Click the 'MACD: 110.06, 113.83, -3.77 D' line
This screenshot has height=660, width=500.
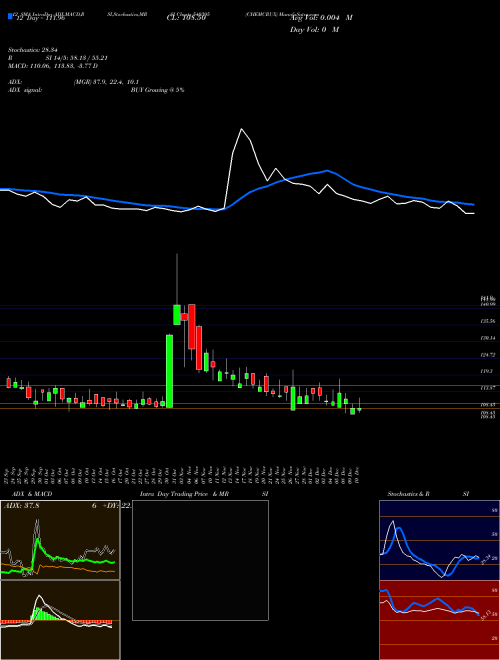point(53,66)
